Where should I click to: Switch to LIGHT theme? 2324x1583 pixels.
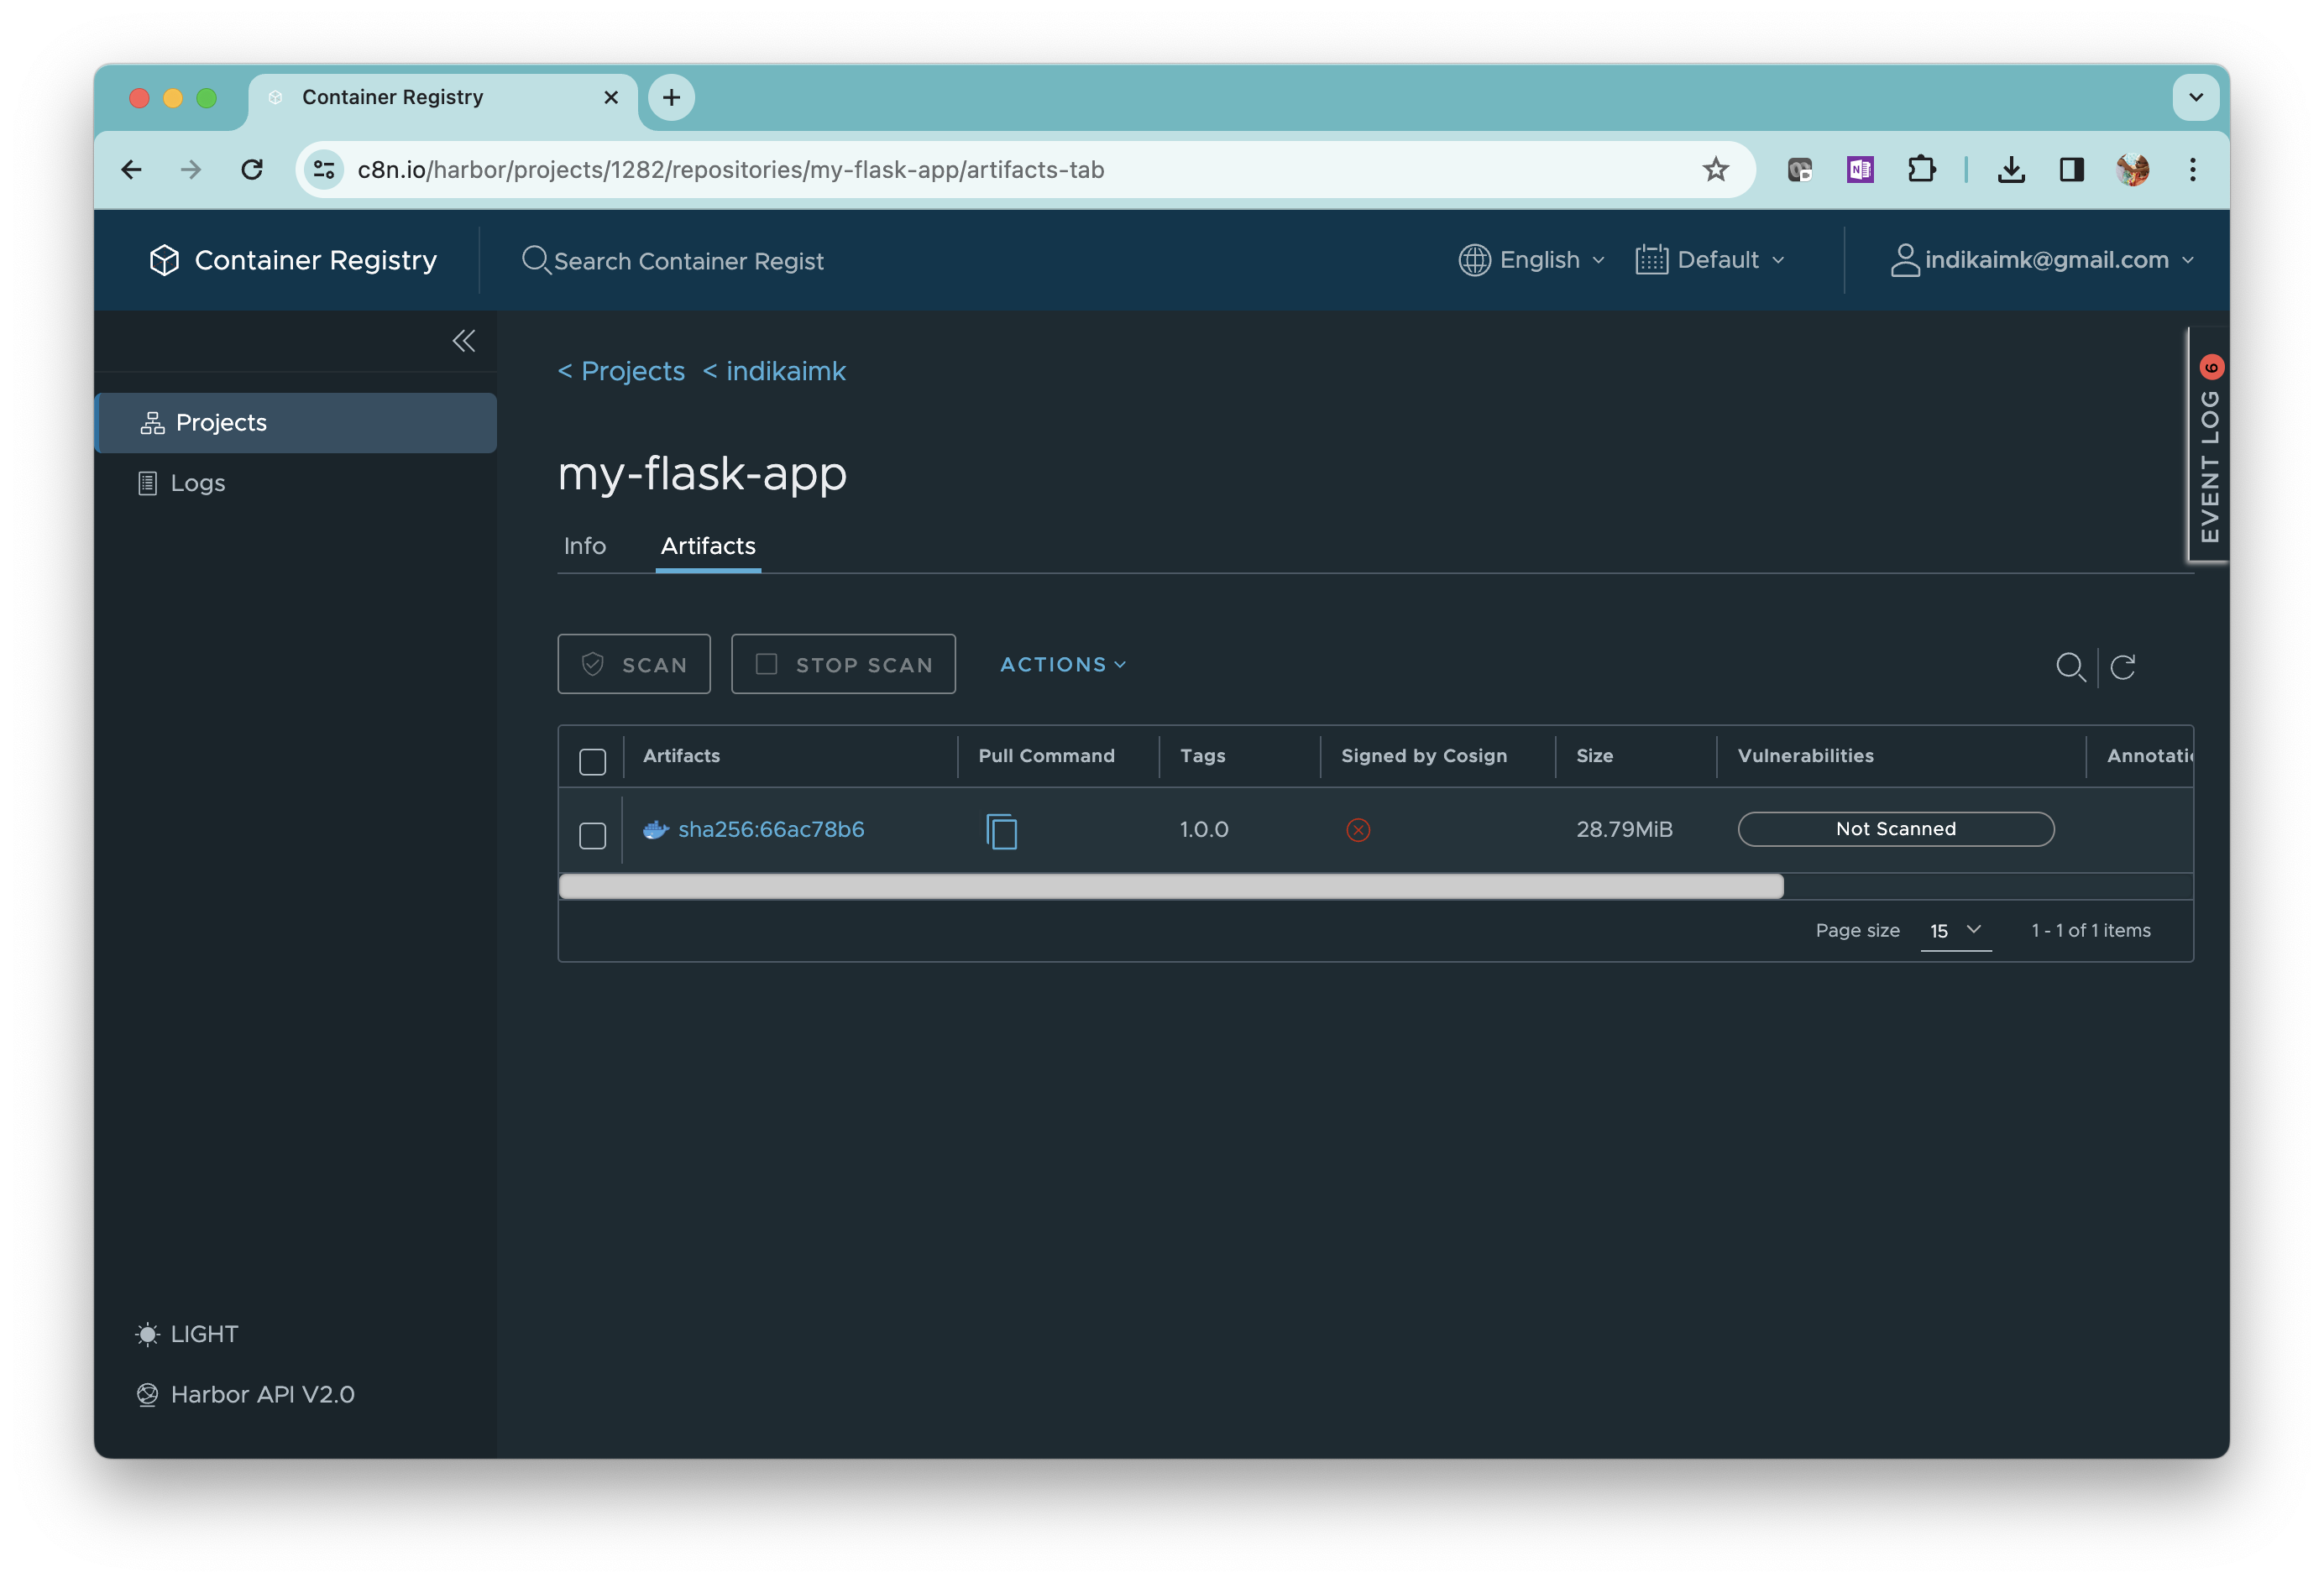(187, 1334)
